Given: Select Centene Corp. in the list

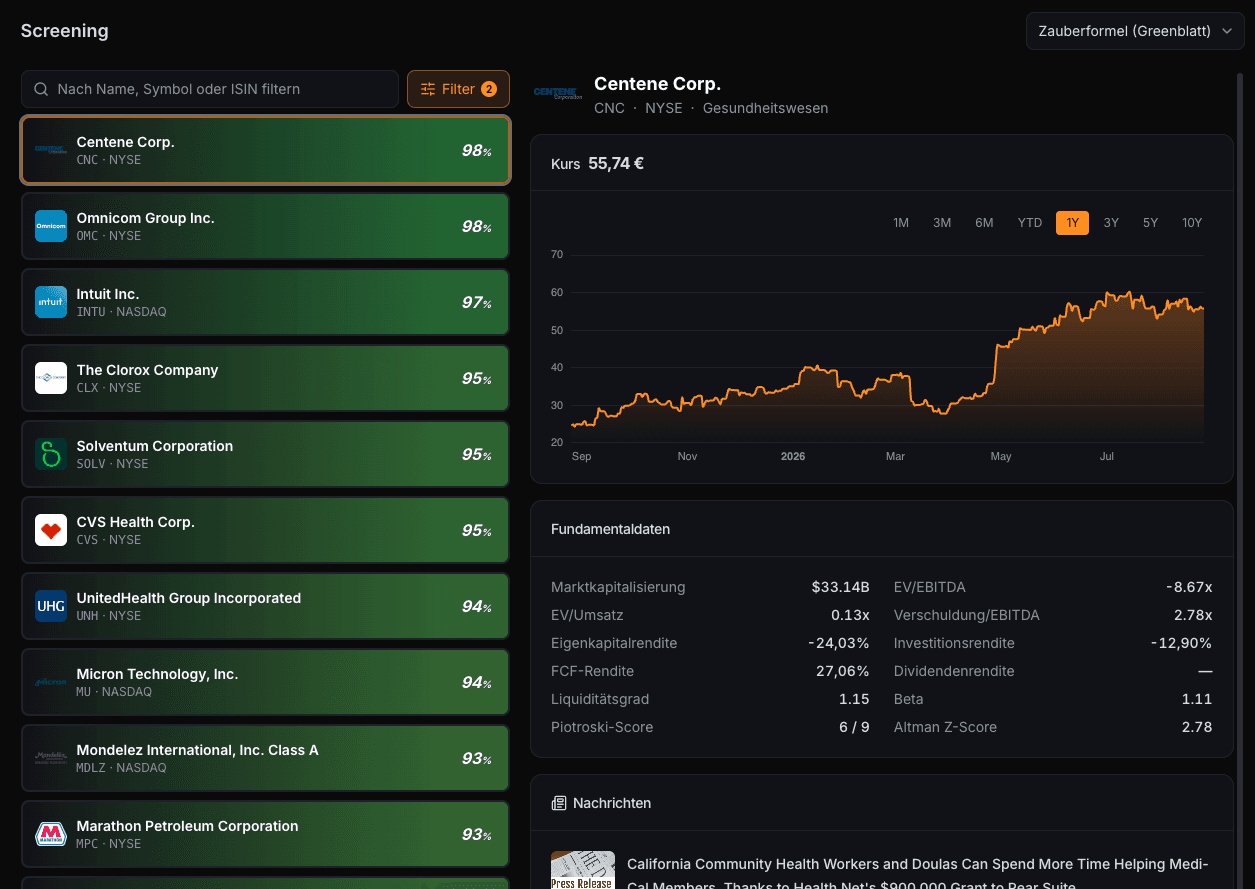Looking at the screenshot, I should coord(265,150).
